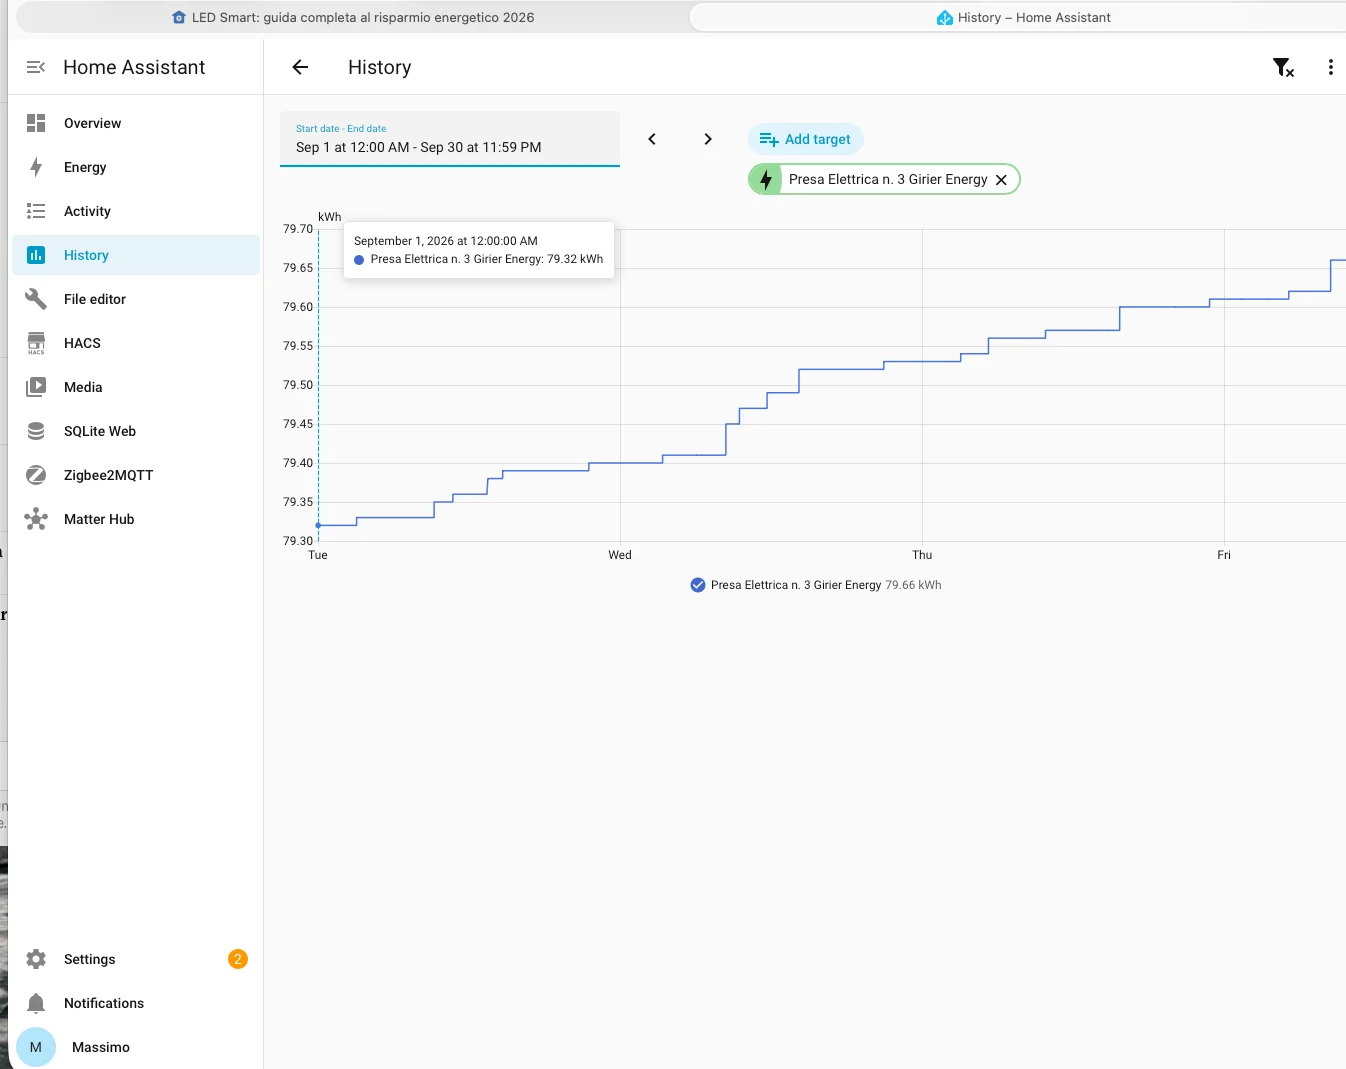The width and height of the screenshot is (1346, 1069).
Task: Go back using the arrow beside History
Action: tap(300, 67)
